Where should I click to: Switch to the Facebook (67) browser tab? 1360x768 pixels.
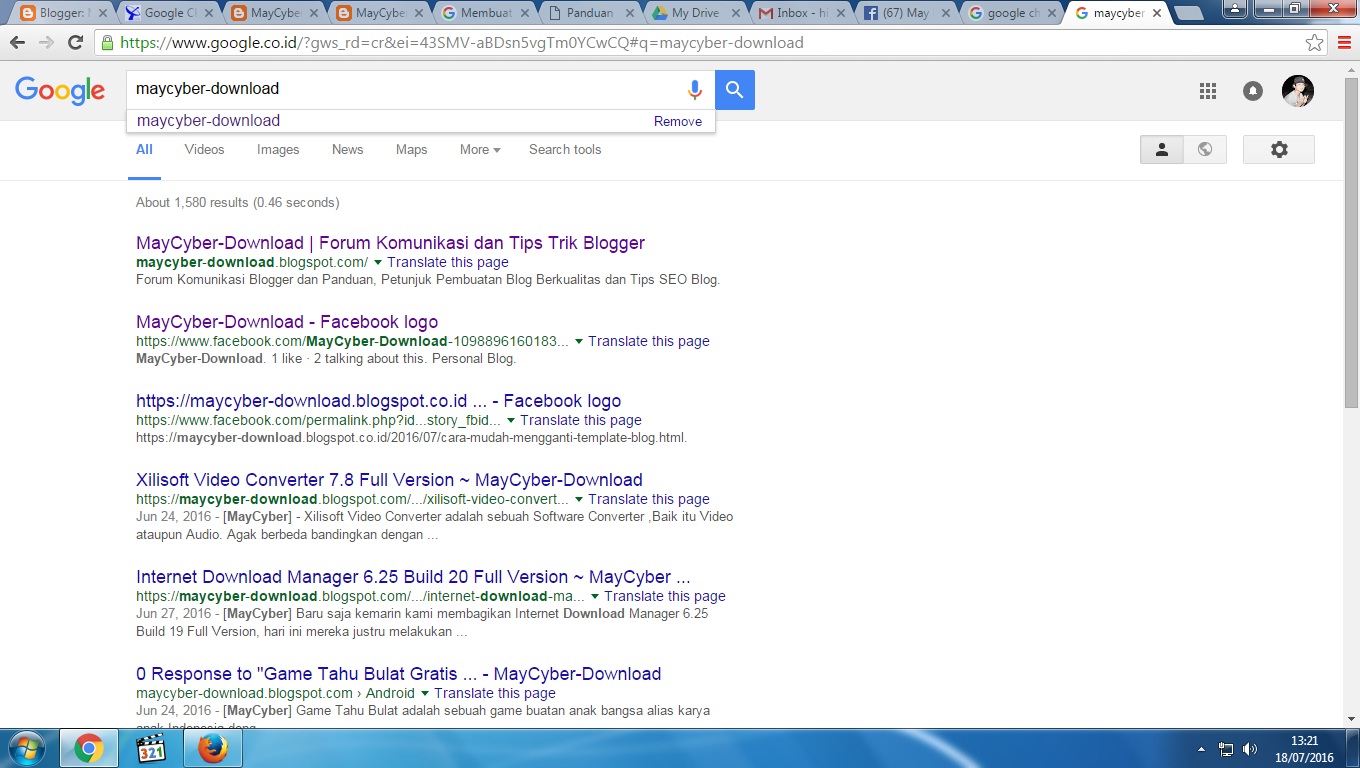coord(906,13)
